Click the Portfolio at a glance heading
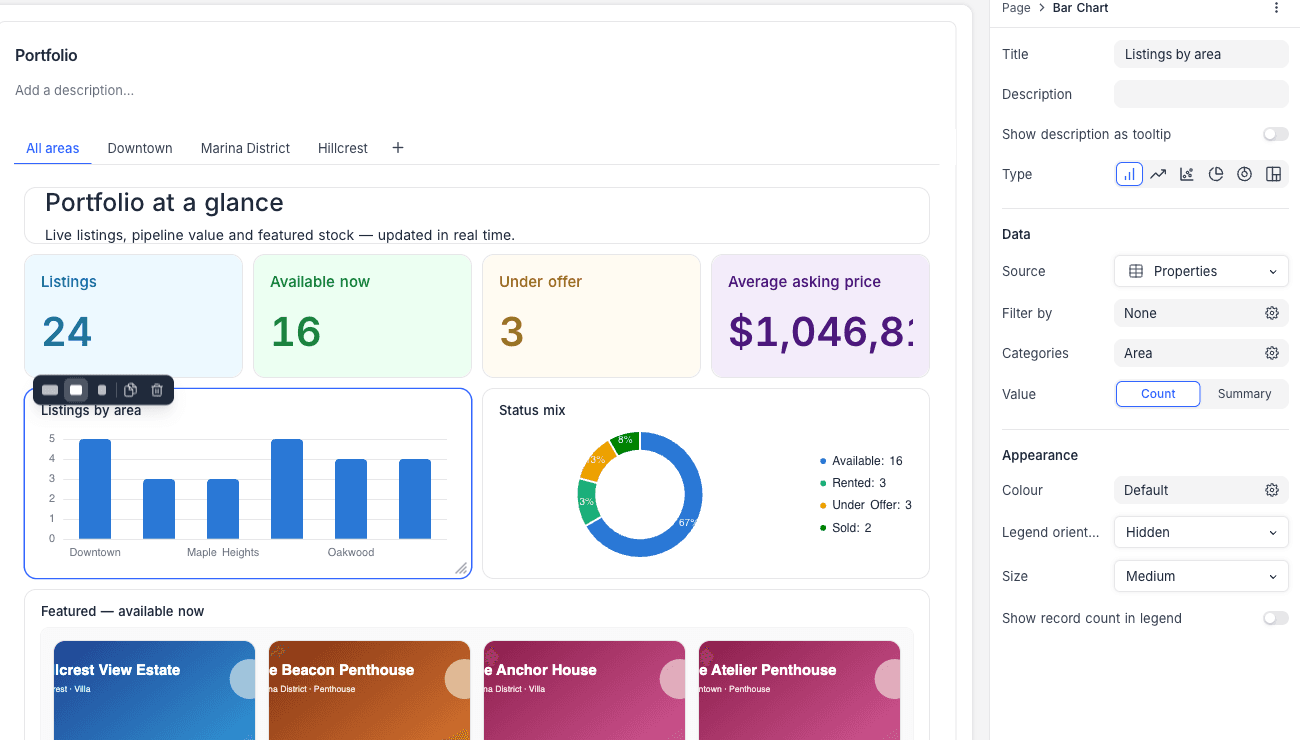1300x740 pixels. [x=164, y=203]
